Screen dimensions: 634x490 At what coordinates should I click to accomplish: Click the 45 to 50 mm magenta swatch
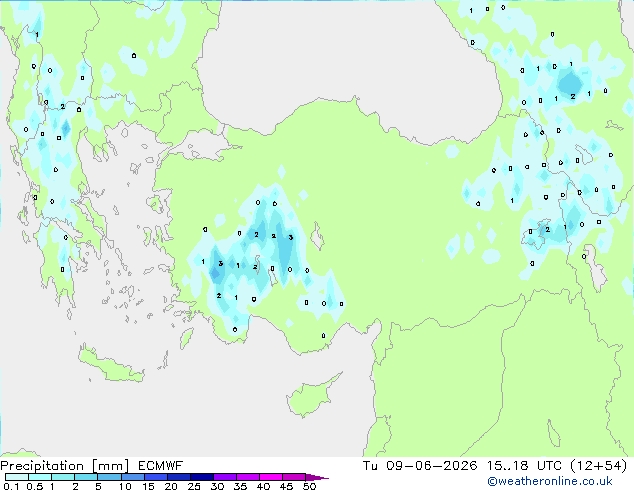(x=294, y=477)
